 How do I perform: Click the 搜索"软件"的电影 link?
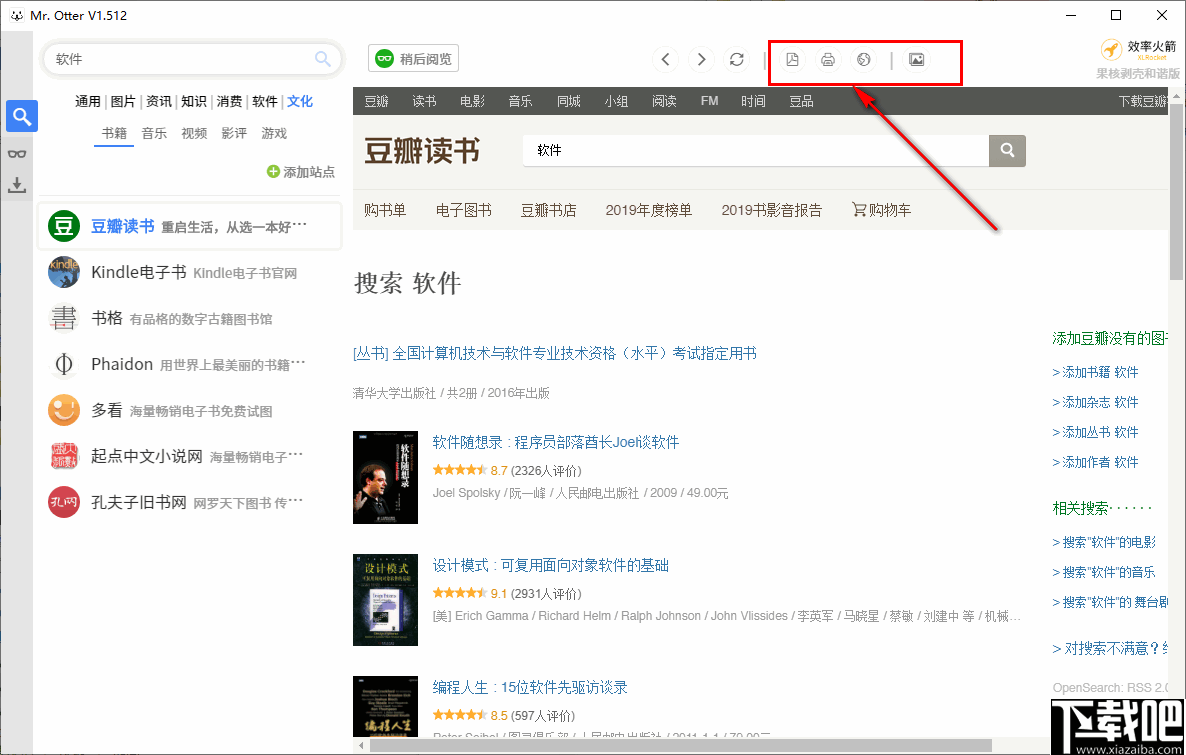tap(1104, 542)
